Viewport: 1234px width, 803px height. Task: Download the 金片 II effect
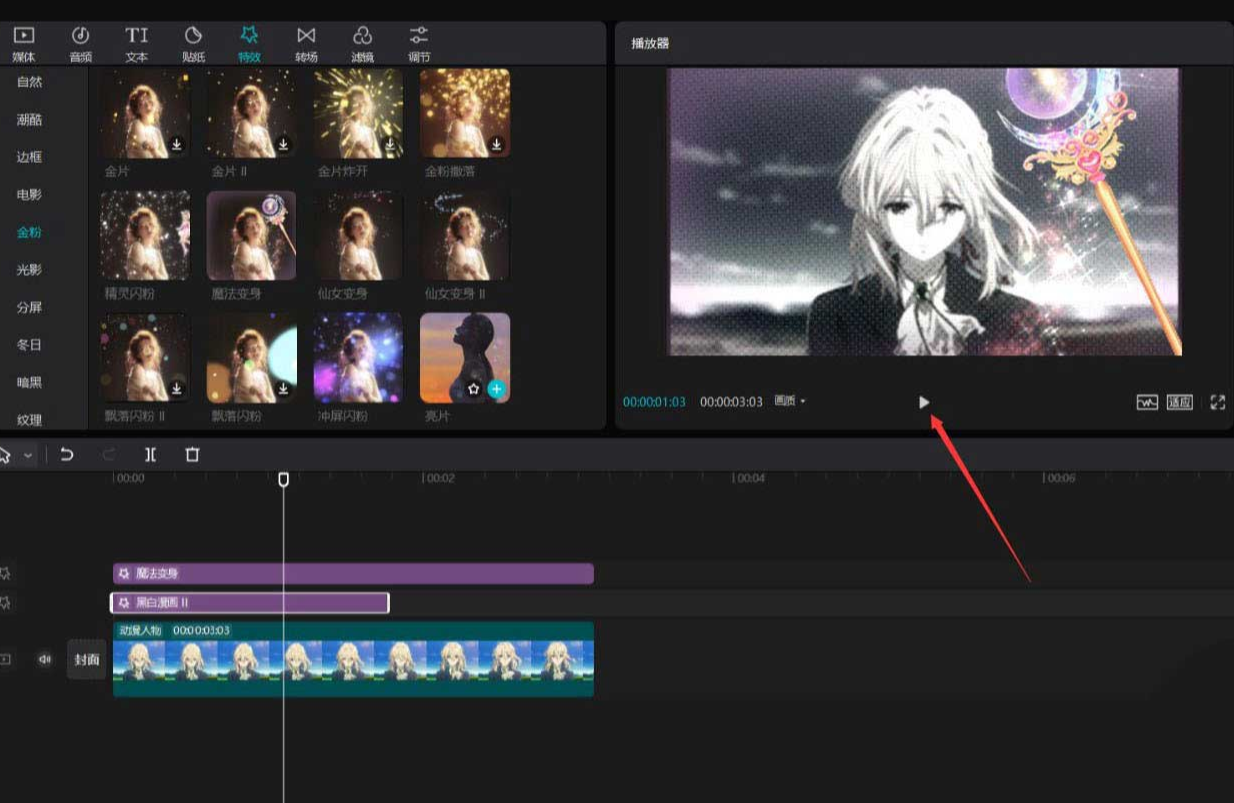tap(283, 145)
